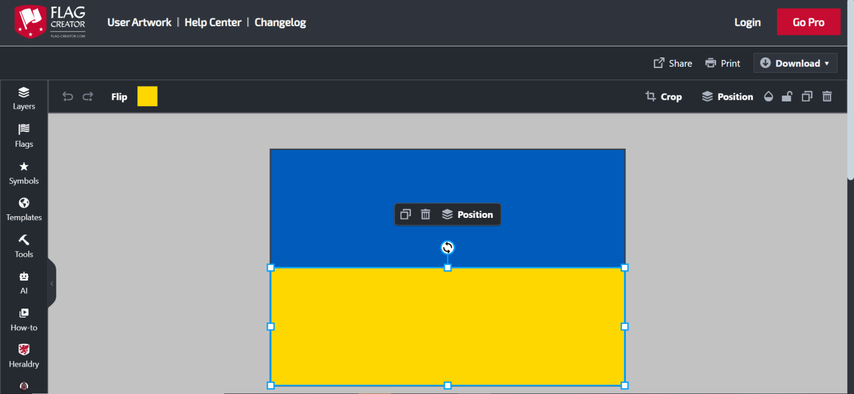This screenshot has width=854, height=394.
Task: Open the How-to sidebar panel
Action: coord(24,320)
